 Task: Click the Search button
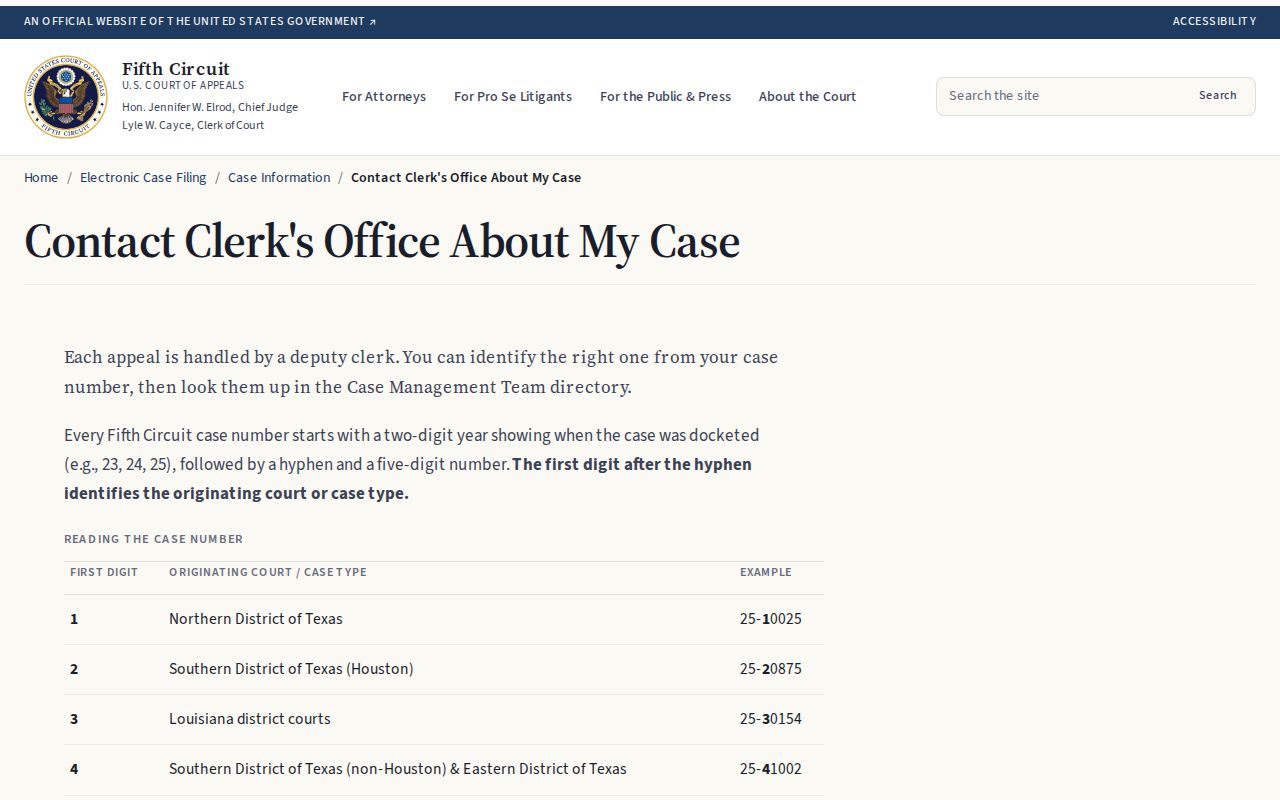1217,96
